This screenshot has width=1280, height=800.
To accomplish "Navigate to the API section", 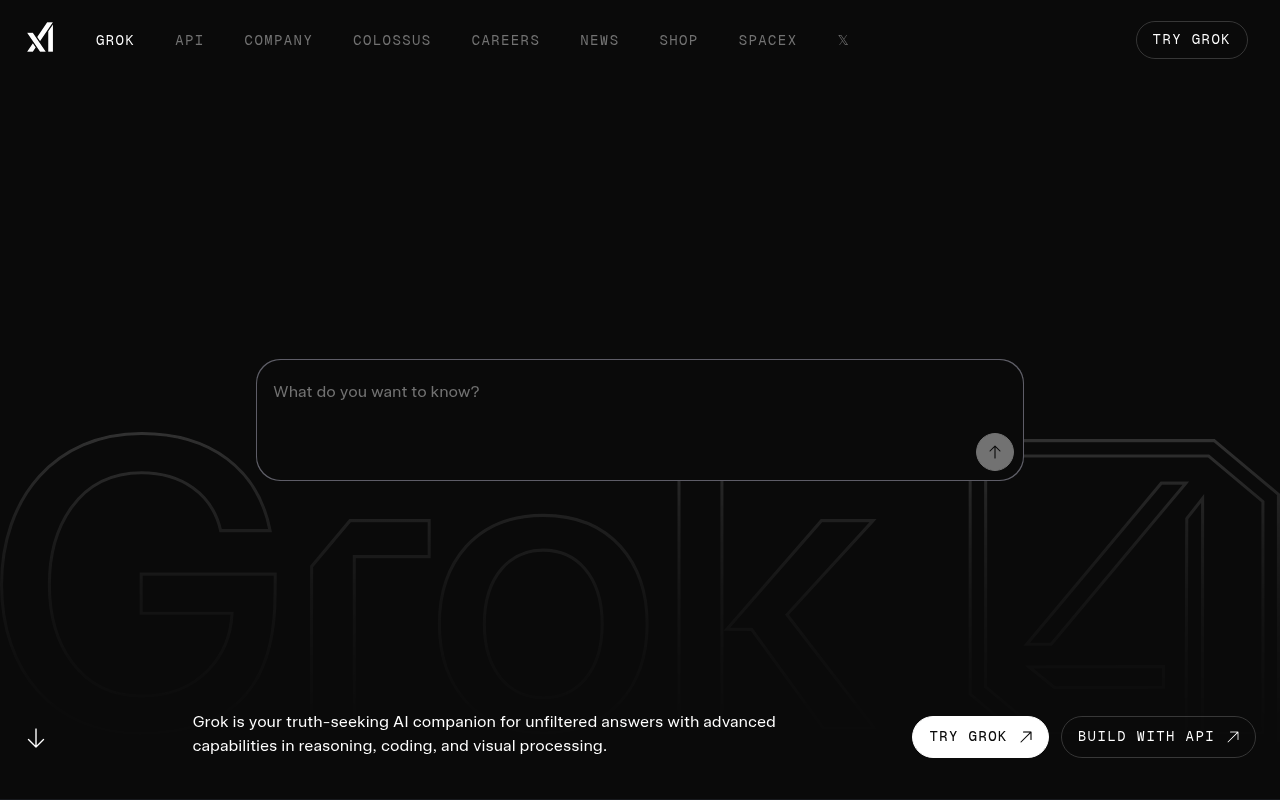I will click(189, 40).
